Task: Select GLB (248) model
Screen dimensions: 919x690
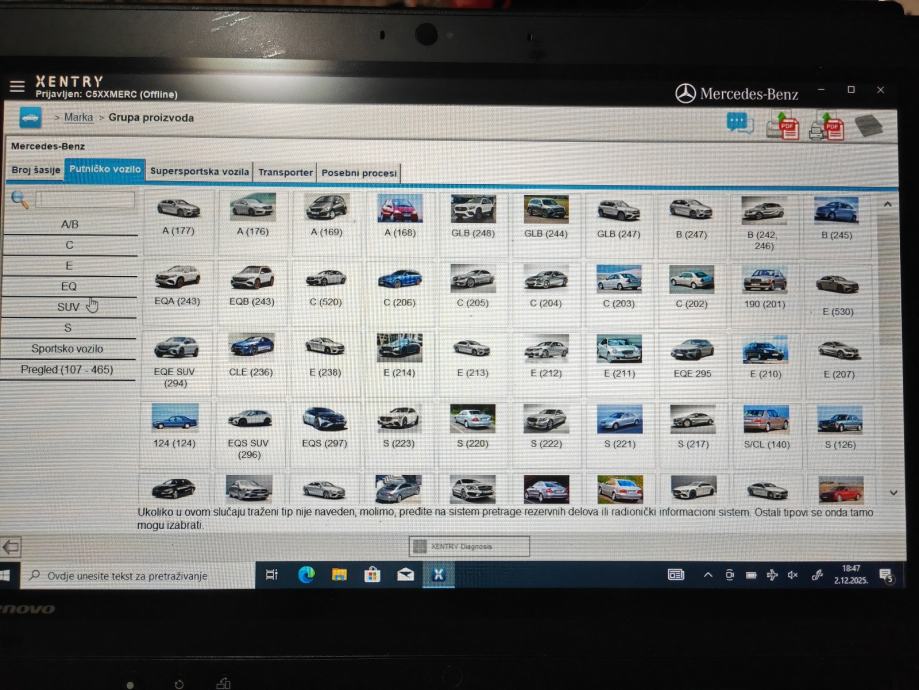Action: (473, 219)
